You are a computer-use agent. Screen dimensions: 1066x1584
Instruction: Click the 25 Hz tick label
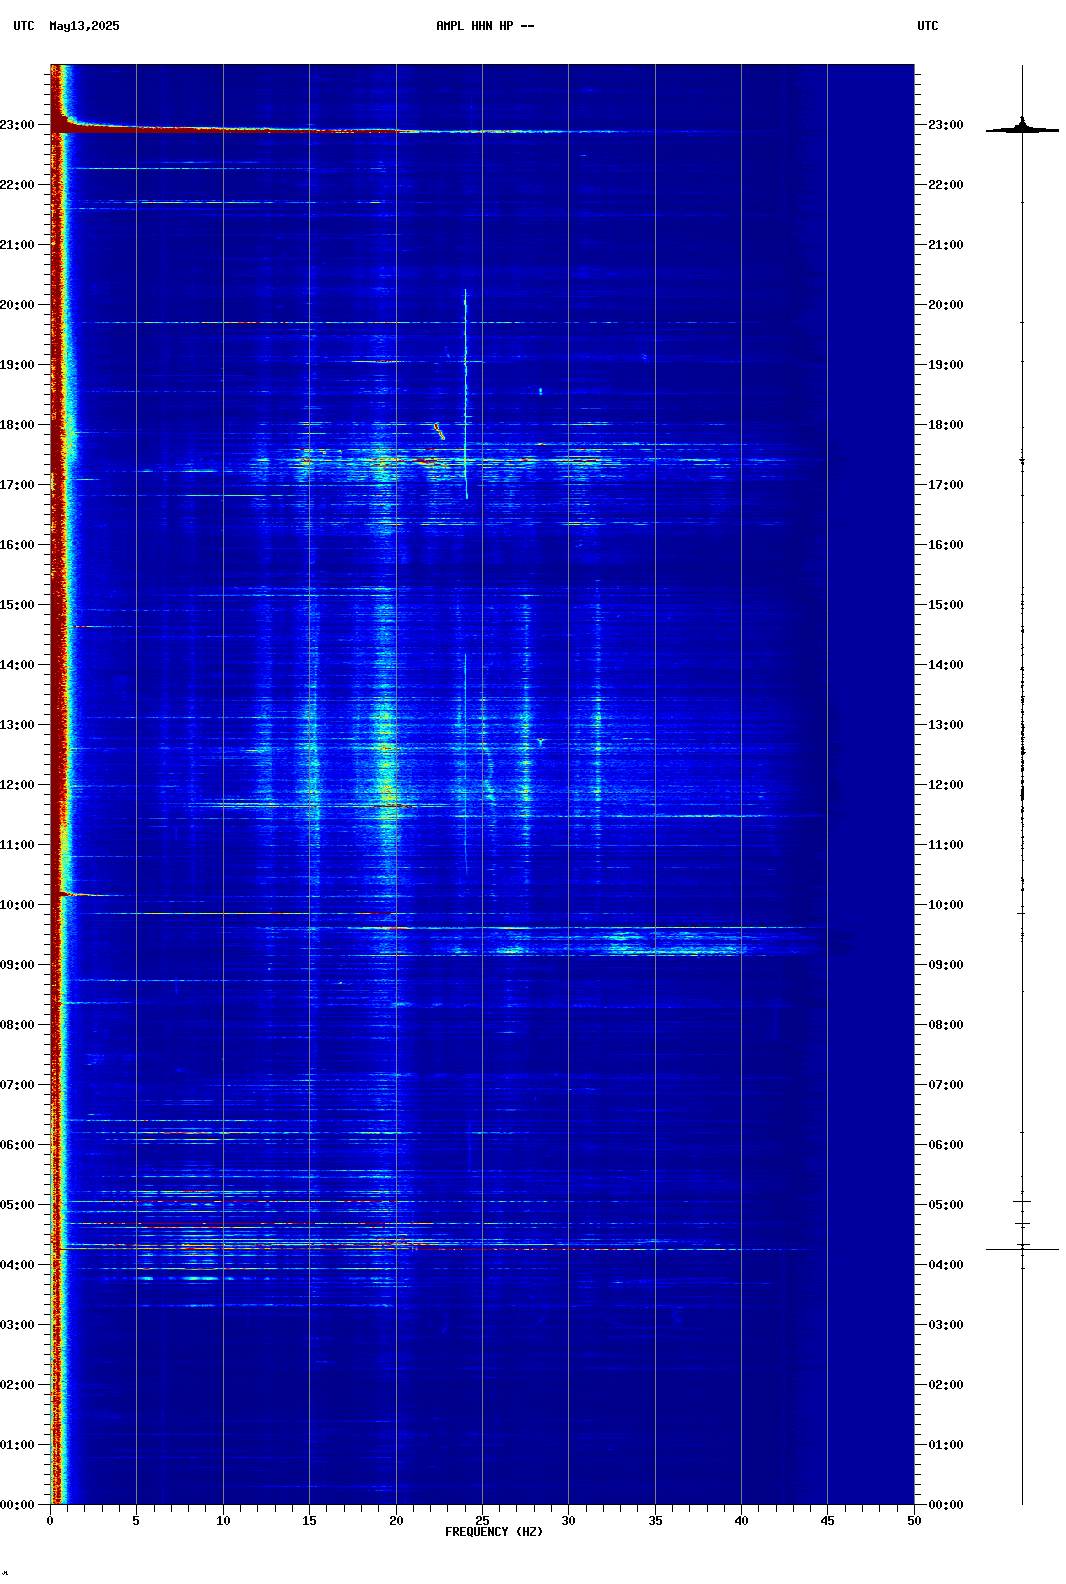click(x=482, y=1521)
